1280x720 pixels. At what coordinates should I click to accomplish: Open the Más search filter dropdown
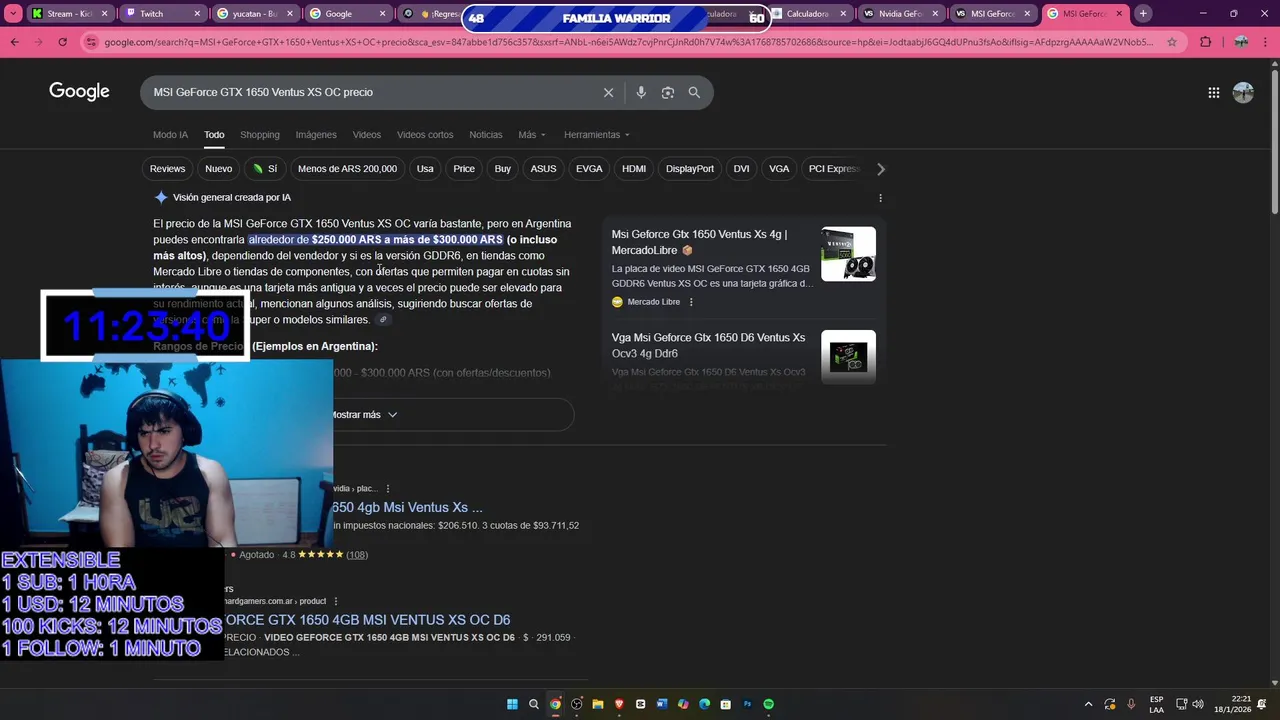(x=532, y=135)
